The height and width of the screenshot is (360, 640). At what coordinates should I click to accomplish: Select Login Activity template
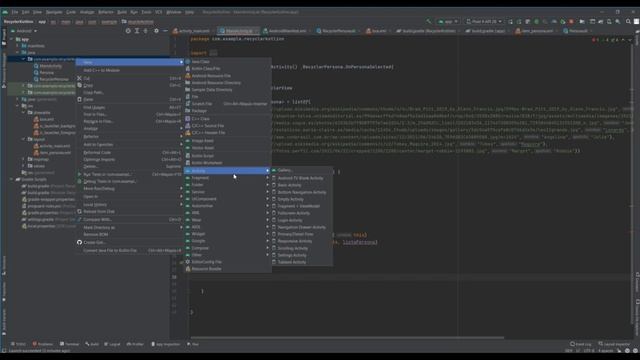click(x=302, y=220)
